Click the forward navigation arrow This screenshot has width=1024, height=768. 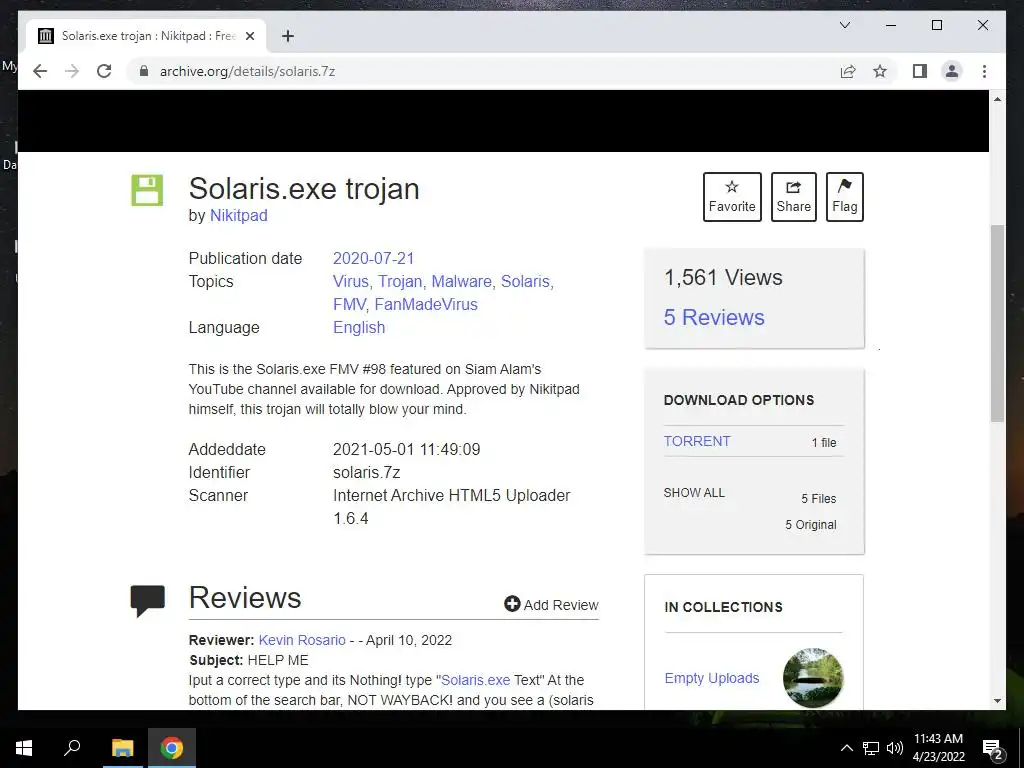pos(72,71)
